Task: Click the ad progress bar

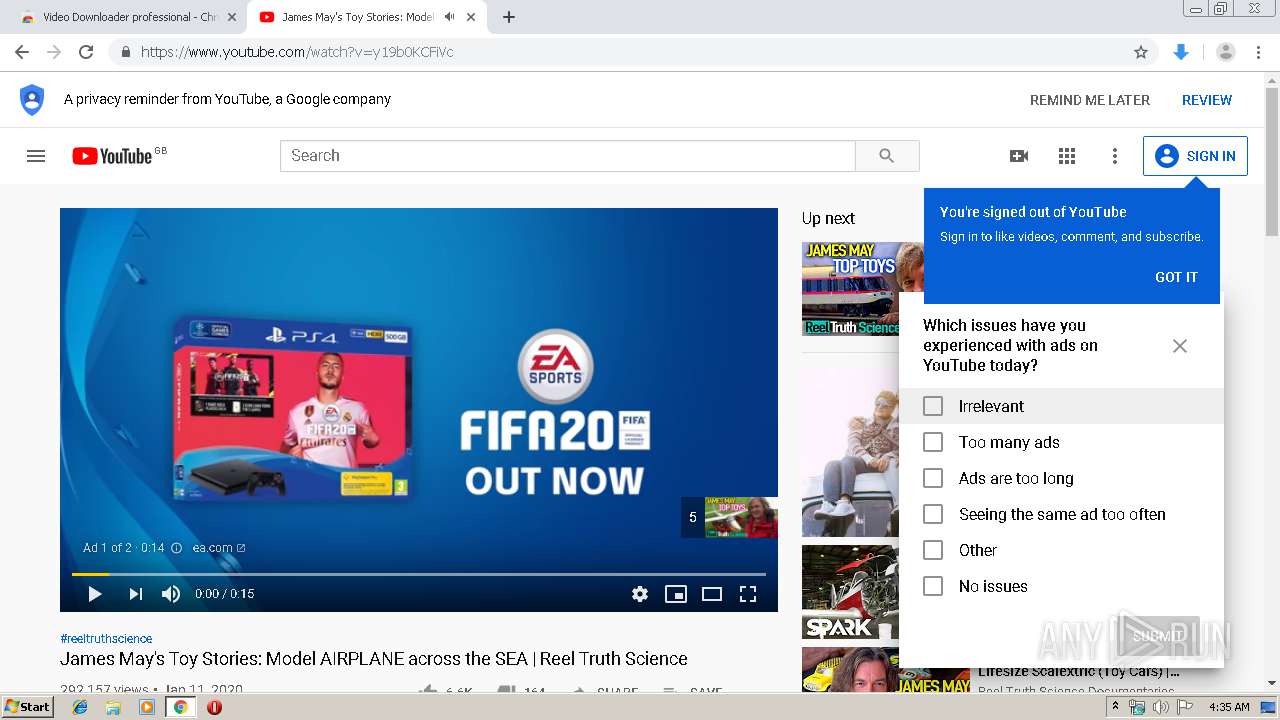Action: (x=419, y=574)
